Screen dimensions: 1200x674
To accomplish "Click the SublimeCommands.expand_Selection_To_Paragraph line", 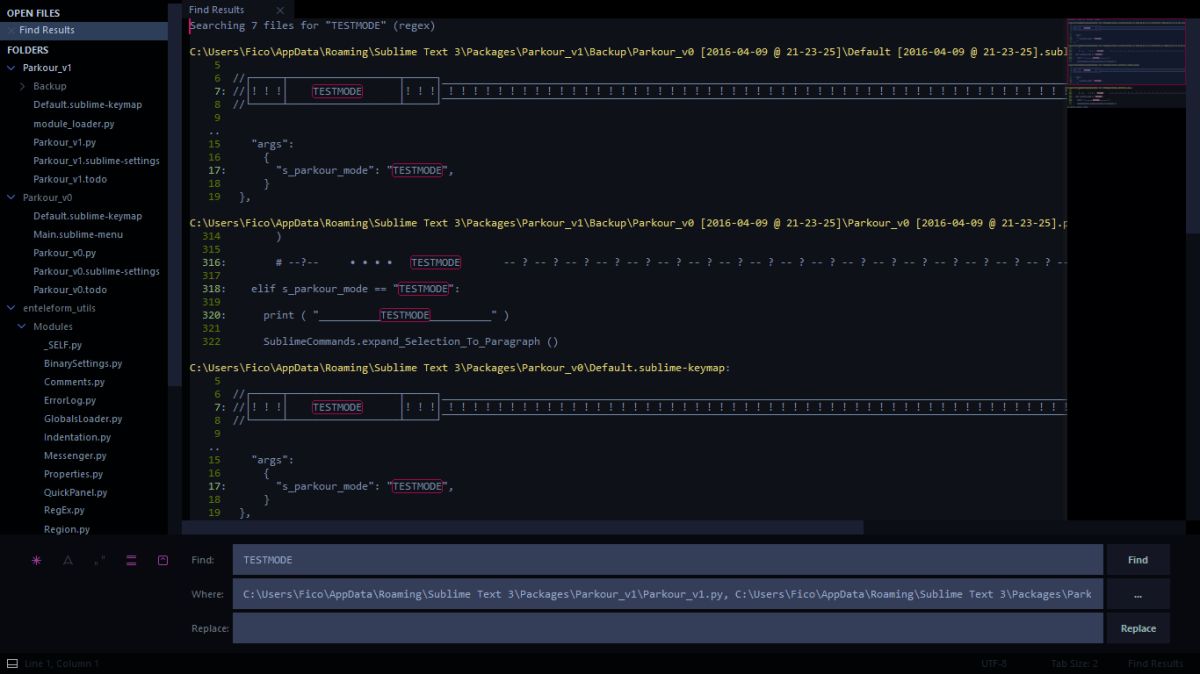I will (x=411, y=342).
